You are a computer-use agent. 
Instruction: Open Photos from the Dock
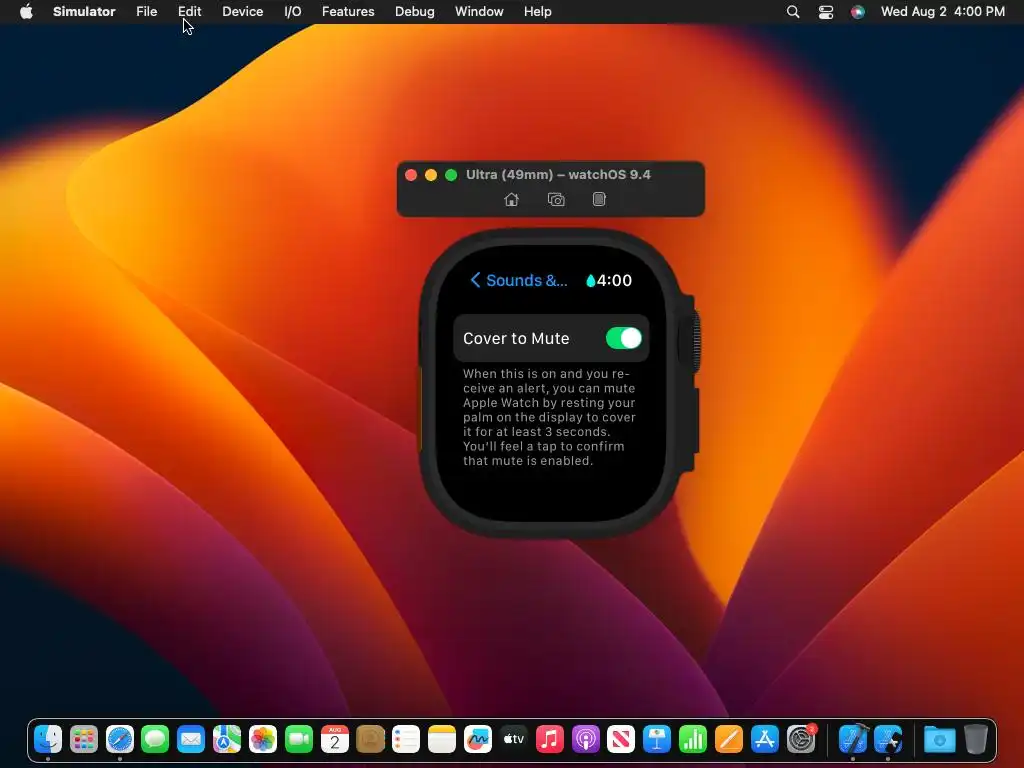click(x=263, y=739)
